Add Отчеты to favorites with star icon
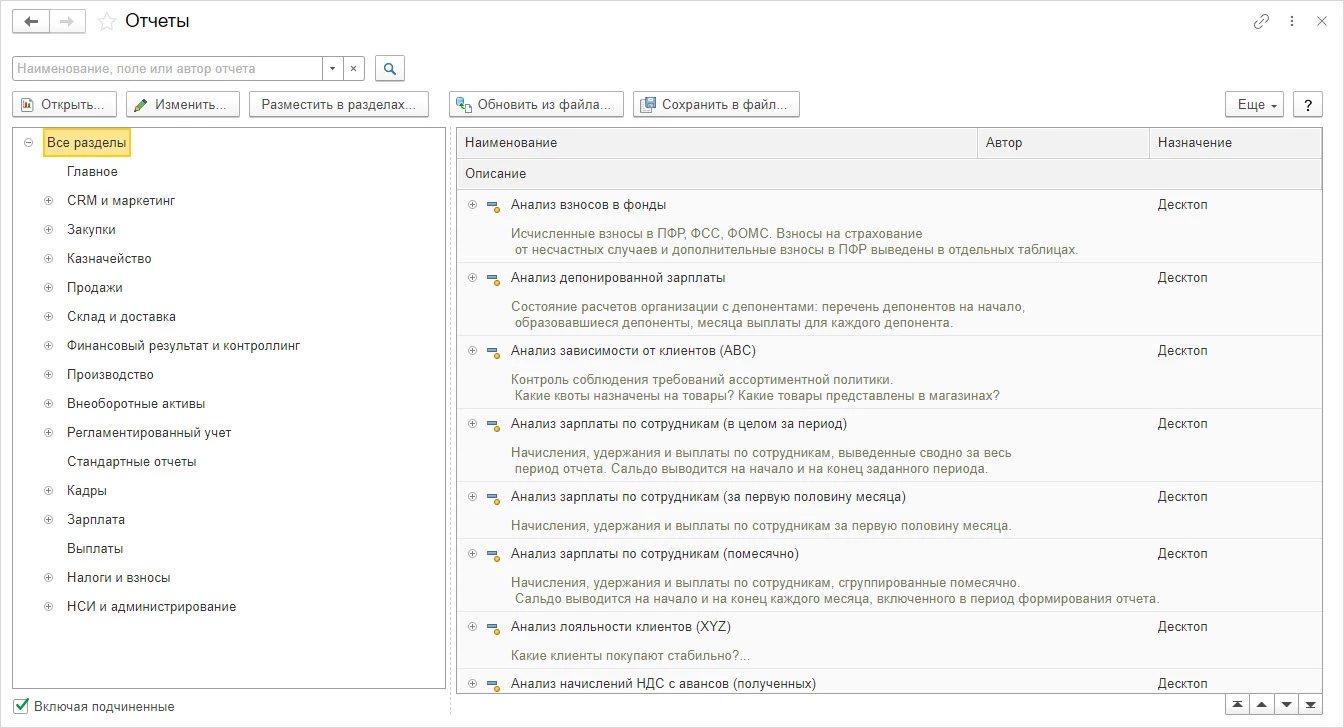Image resolution: width=1344 pixels, height=728 pixels. pyautogui.click(x=106, y=21)
